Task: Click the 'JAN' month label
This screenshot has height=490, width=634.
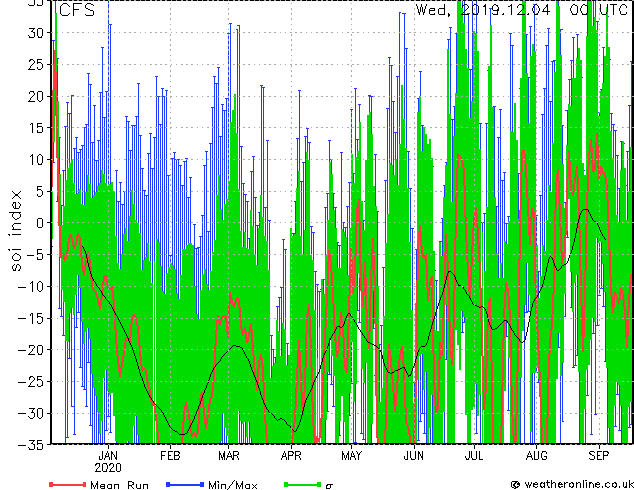Action: (108, 456)
